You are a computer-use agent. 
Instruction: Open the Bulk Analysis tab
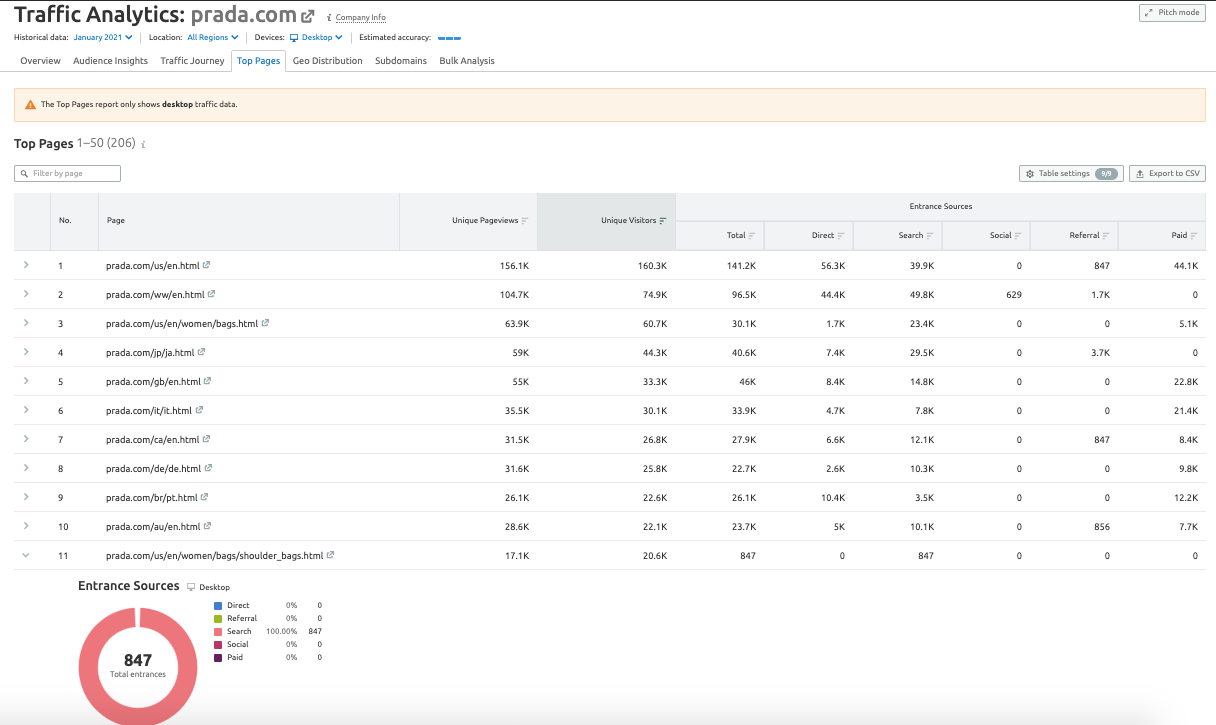(x=467, y=61)
